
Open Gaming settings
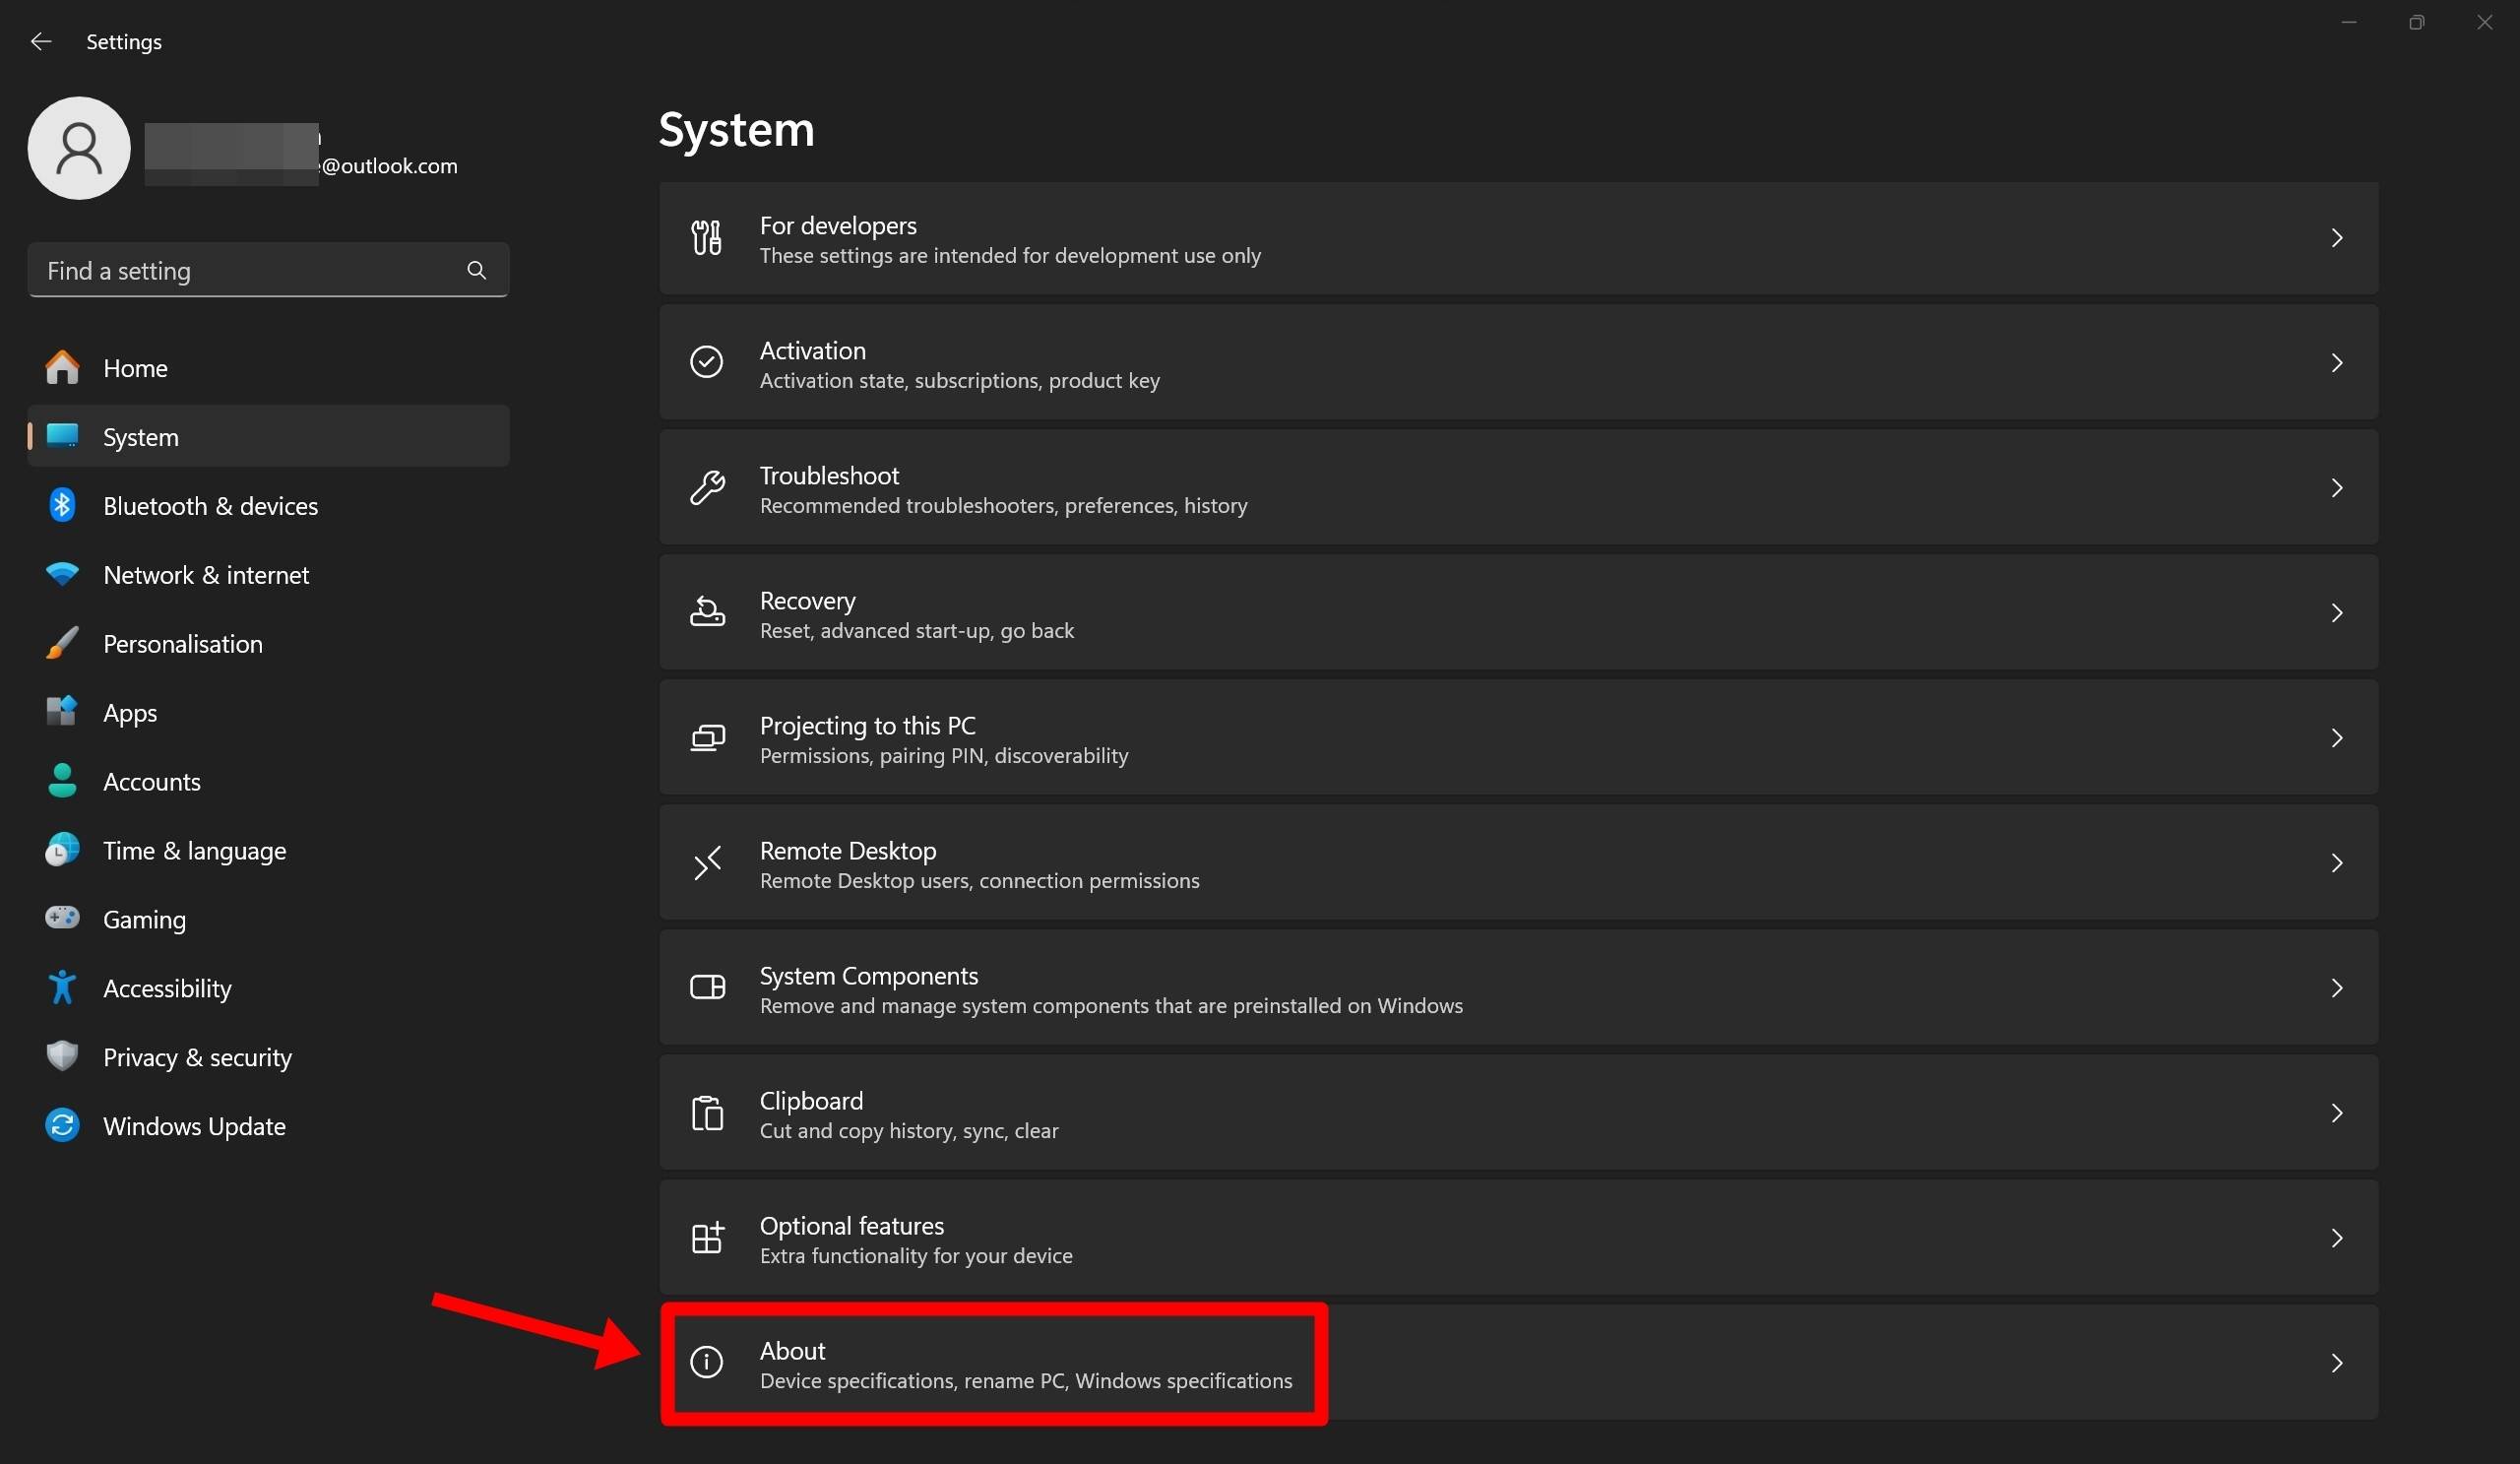[x=144, y=918]
